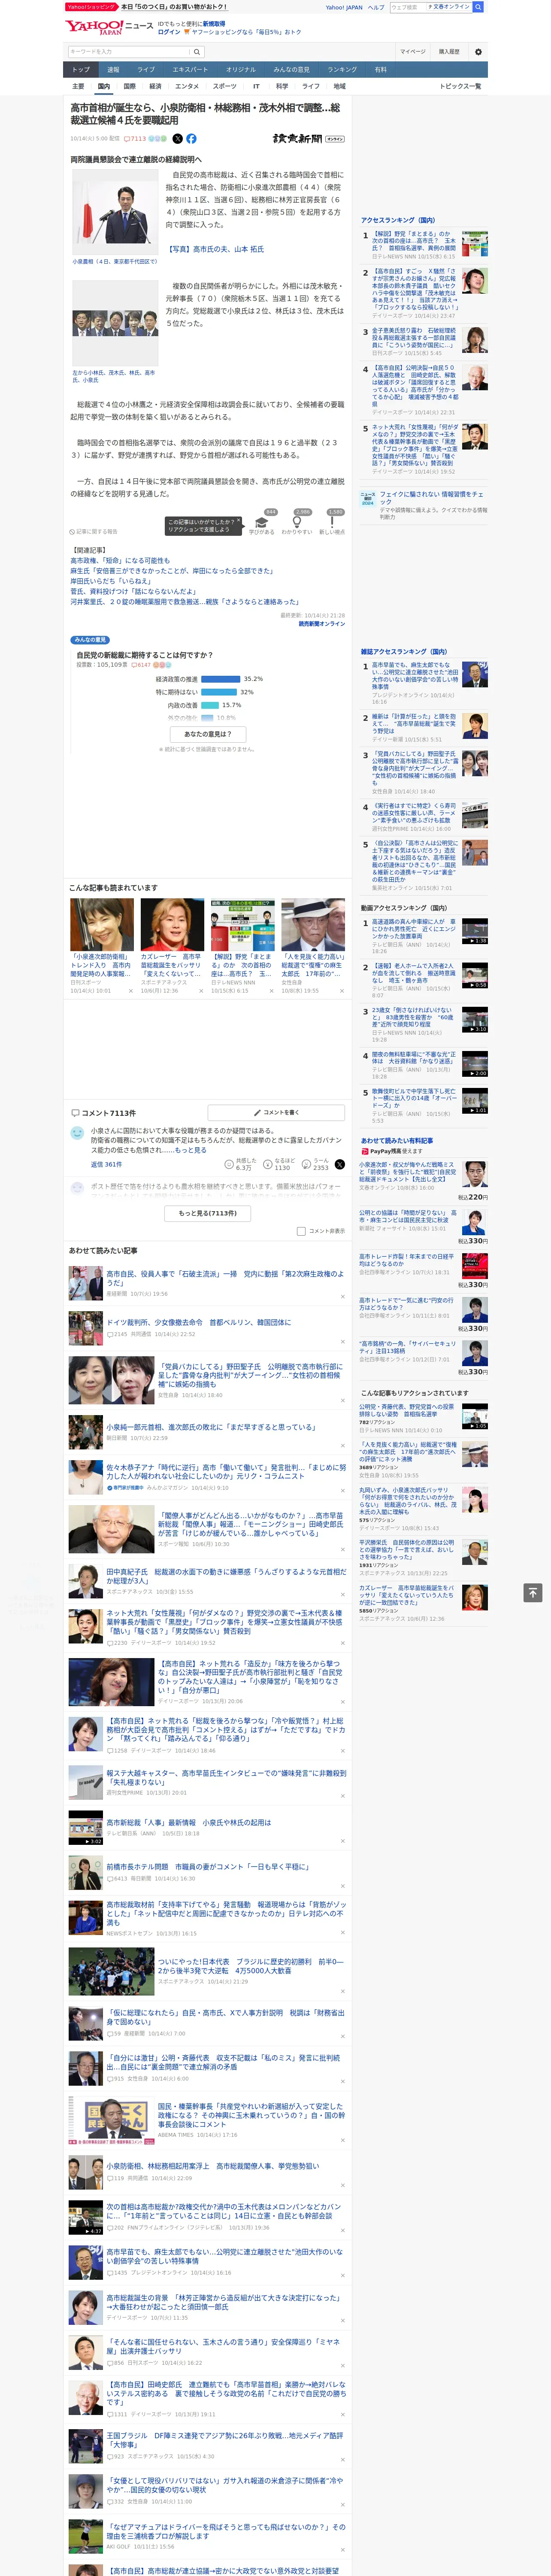The image size is (551, 2576).
Task: Open settings gear icon in header
Action: pyautogui.click(x=478, y=52)
